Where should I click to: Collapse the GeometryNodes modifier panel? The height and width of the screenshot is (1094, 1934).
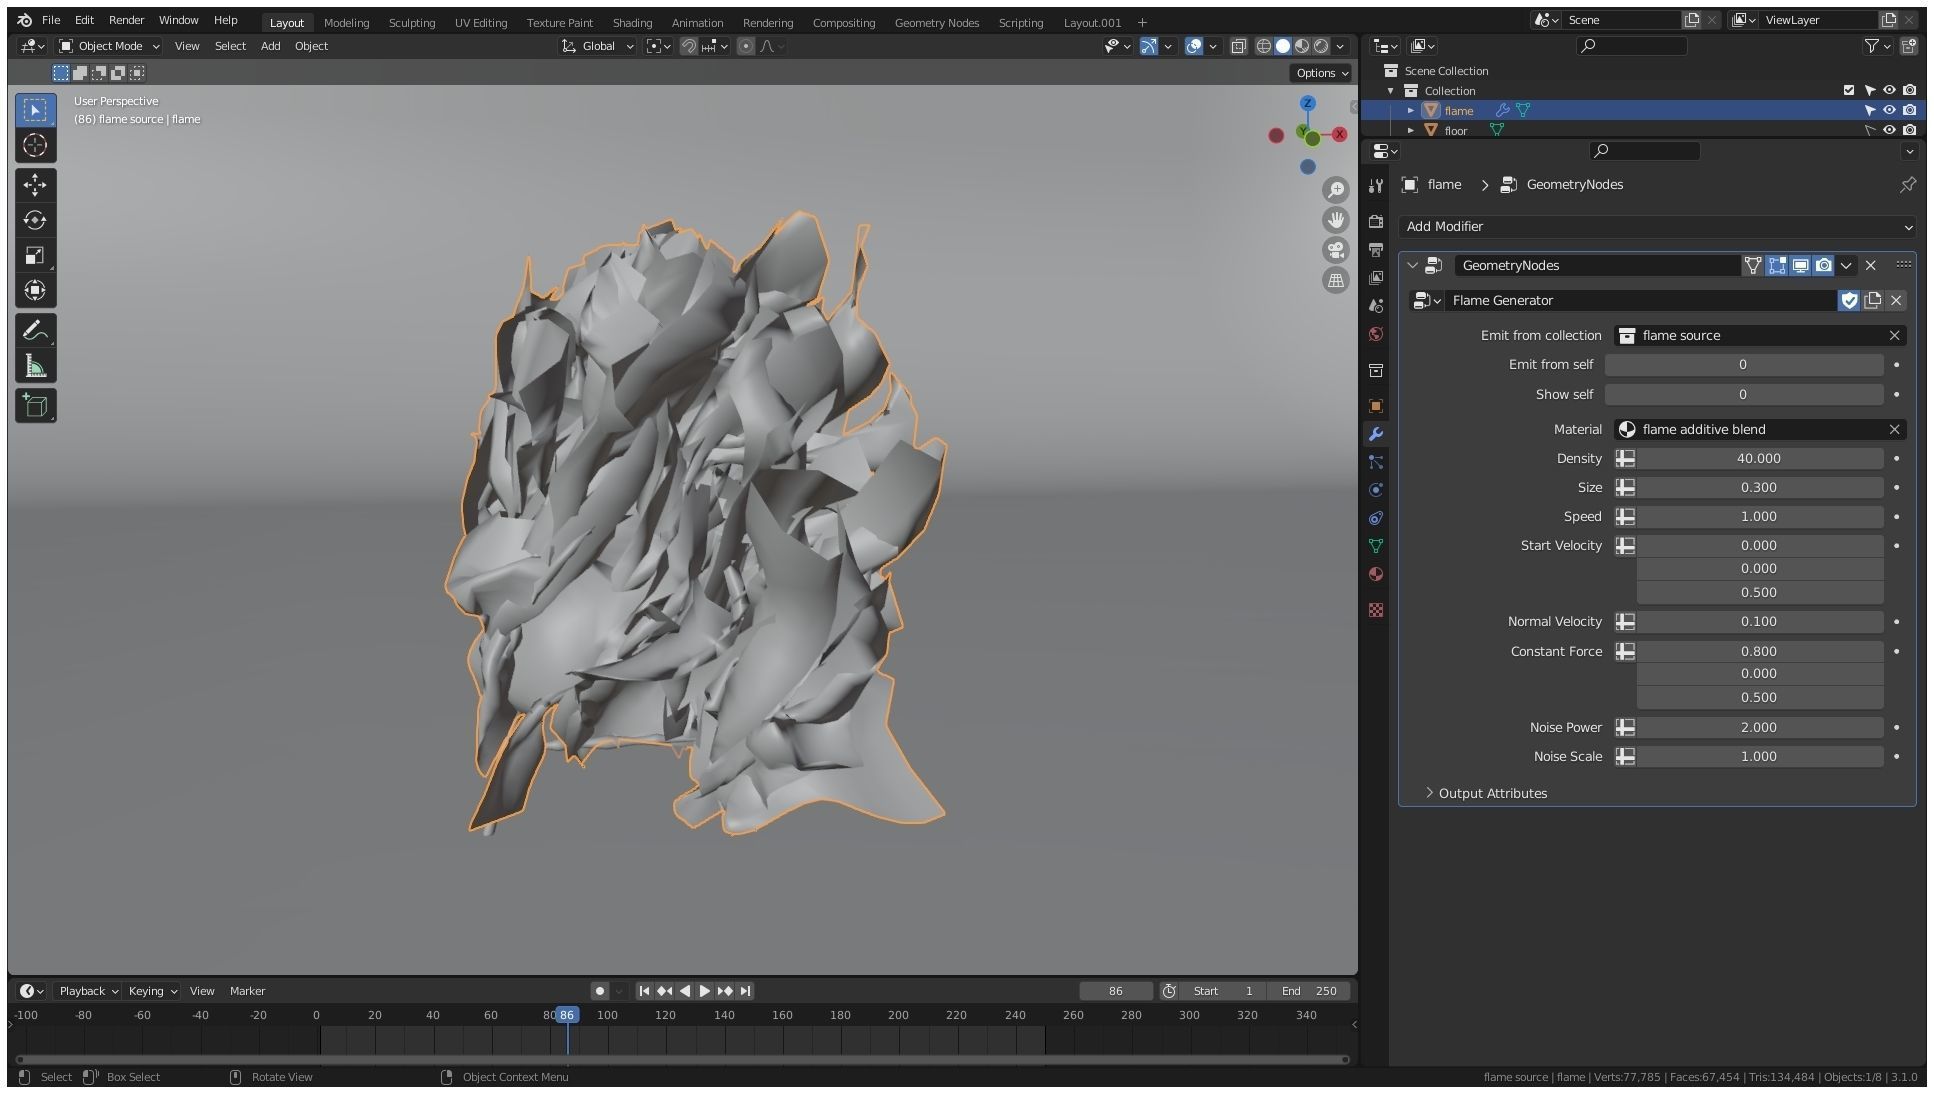(1412, 265)
